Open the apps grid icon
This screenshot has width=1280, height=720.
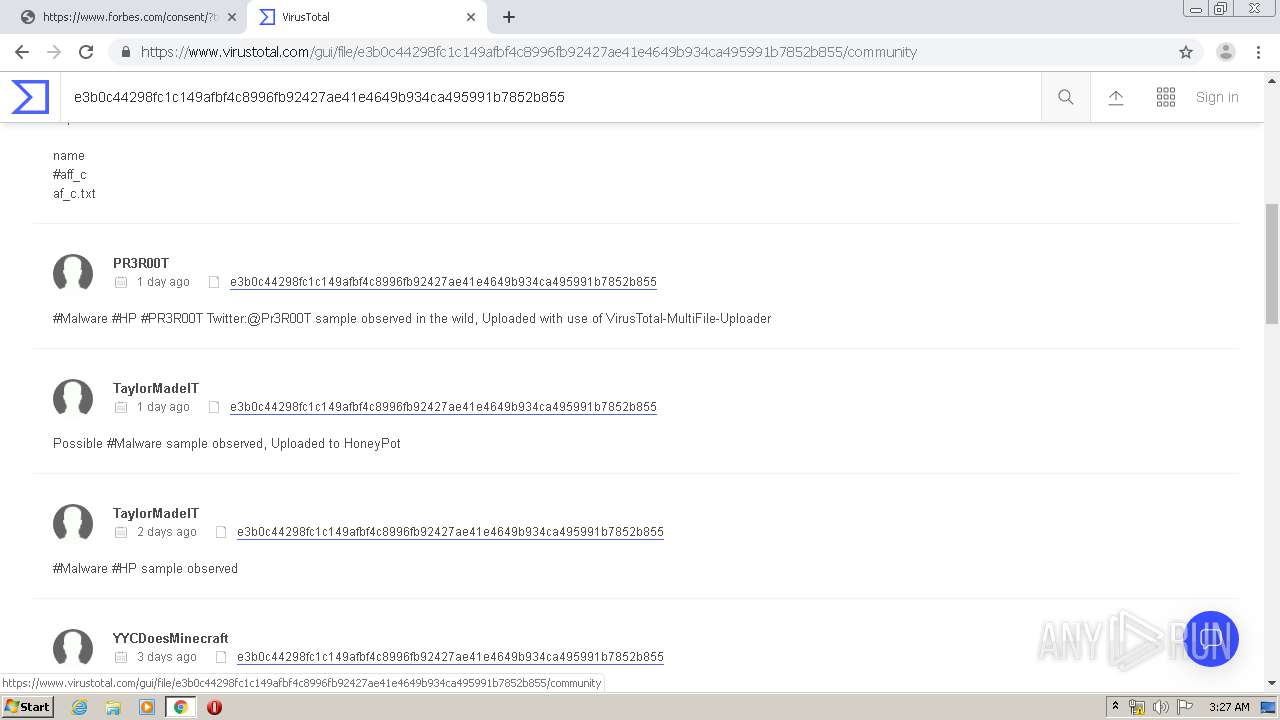(x=1166, y=97)
